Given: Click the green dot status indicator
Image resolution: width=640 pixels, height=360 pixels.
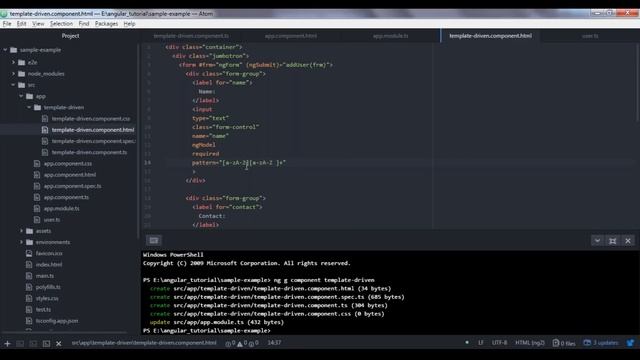Looking at the screenshot, I should click(467, 342).
